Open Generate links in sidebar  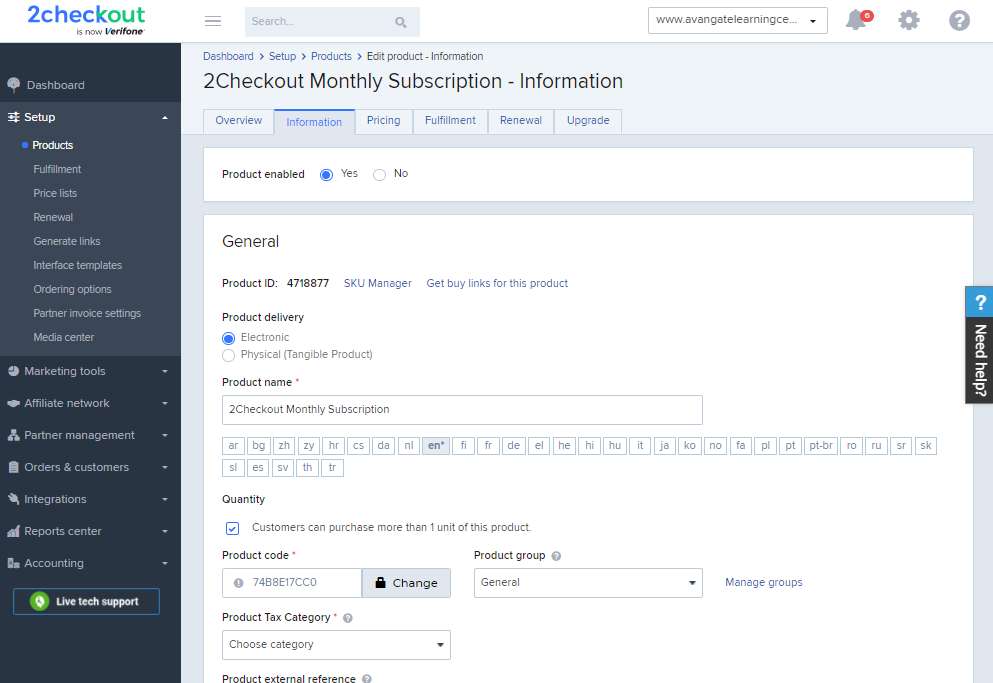(66, 241)
